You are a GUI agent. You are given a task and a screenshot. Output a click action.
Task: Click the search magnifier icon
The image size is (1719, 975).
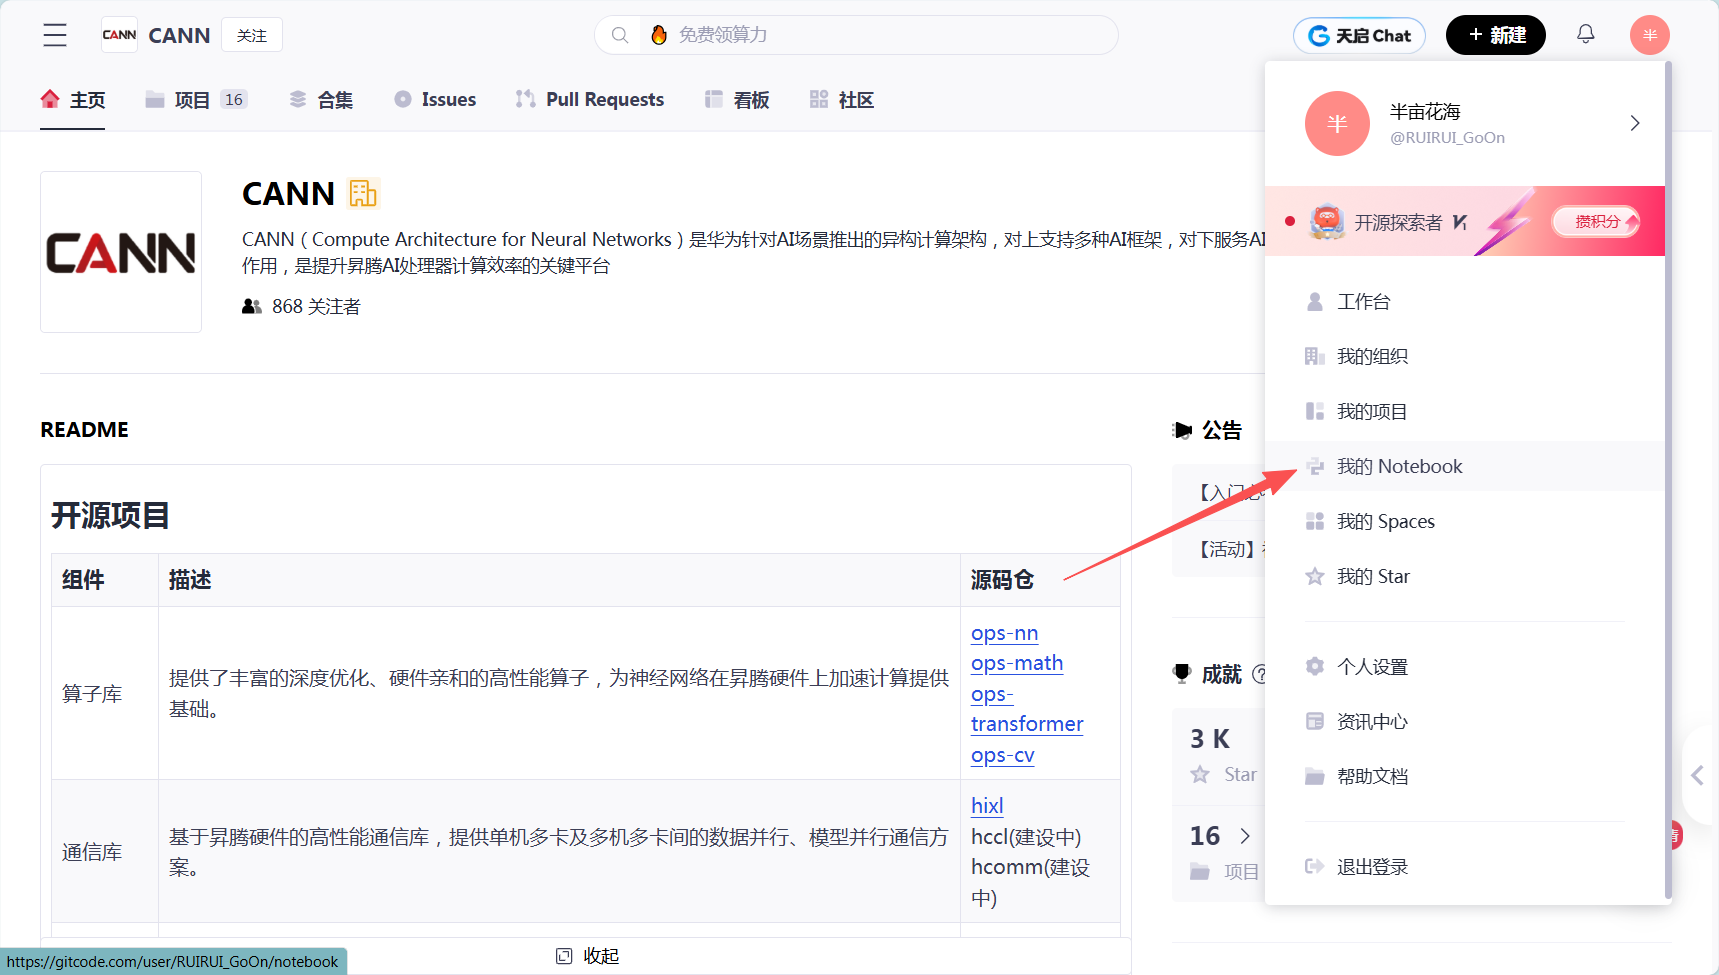[620, 35]
